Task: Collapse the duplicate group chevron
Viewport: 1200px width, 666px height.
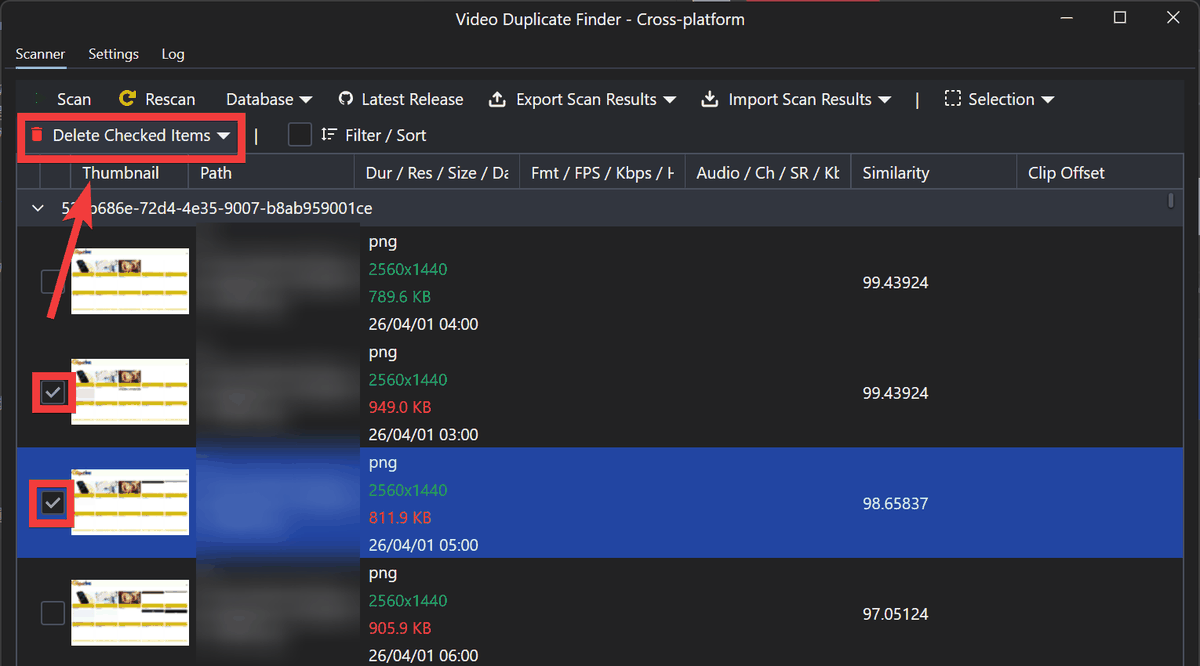Action: (x=38, y=208)
